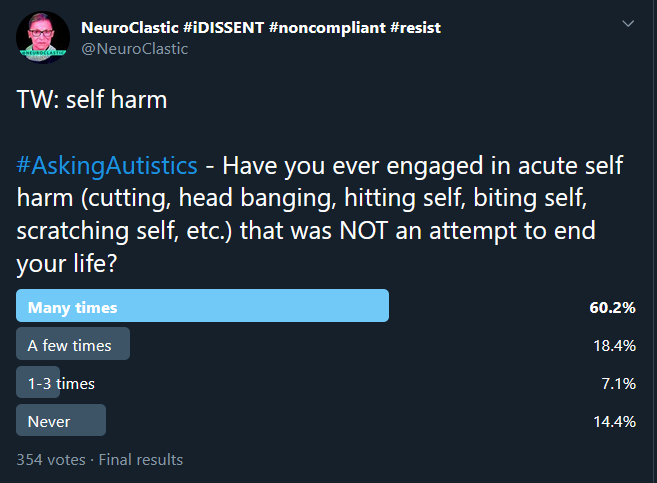Viewport: 657px width, 483px height.
Task: Click the 7.1% result percentage
Action: coord(619,383)
